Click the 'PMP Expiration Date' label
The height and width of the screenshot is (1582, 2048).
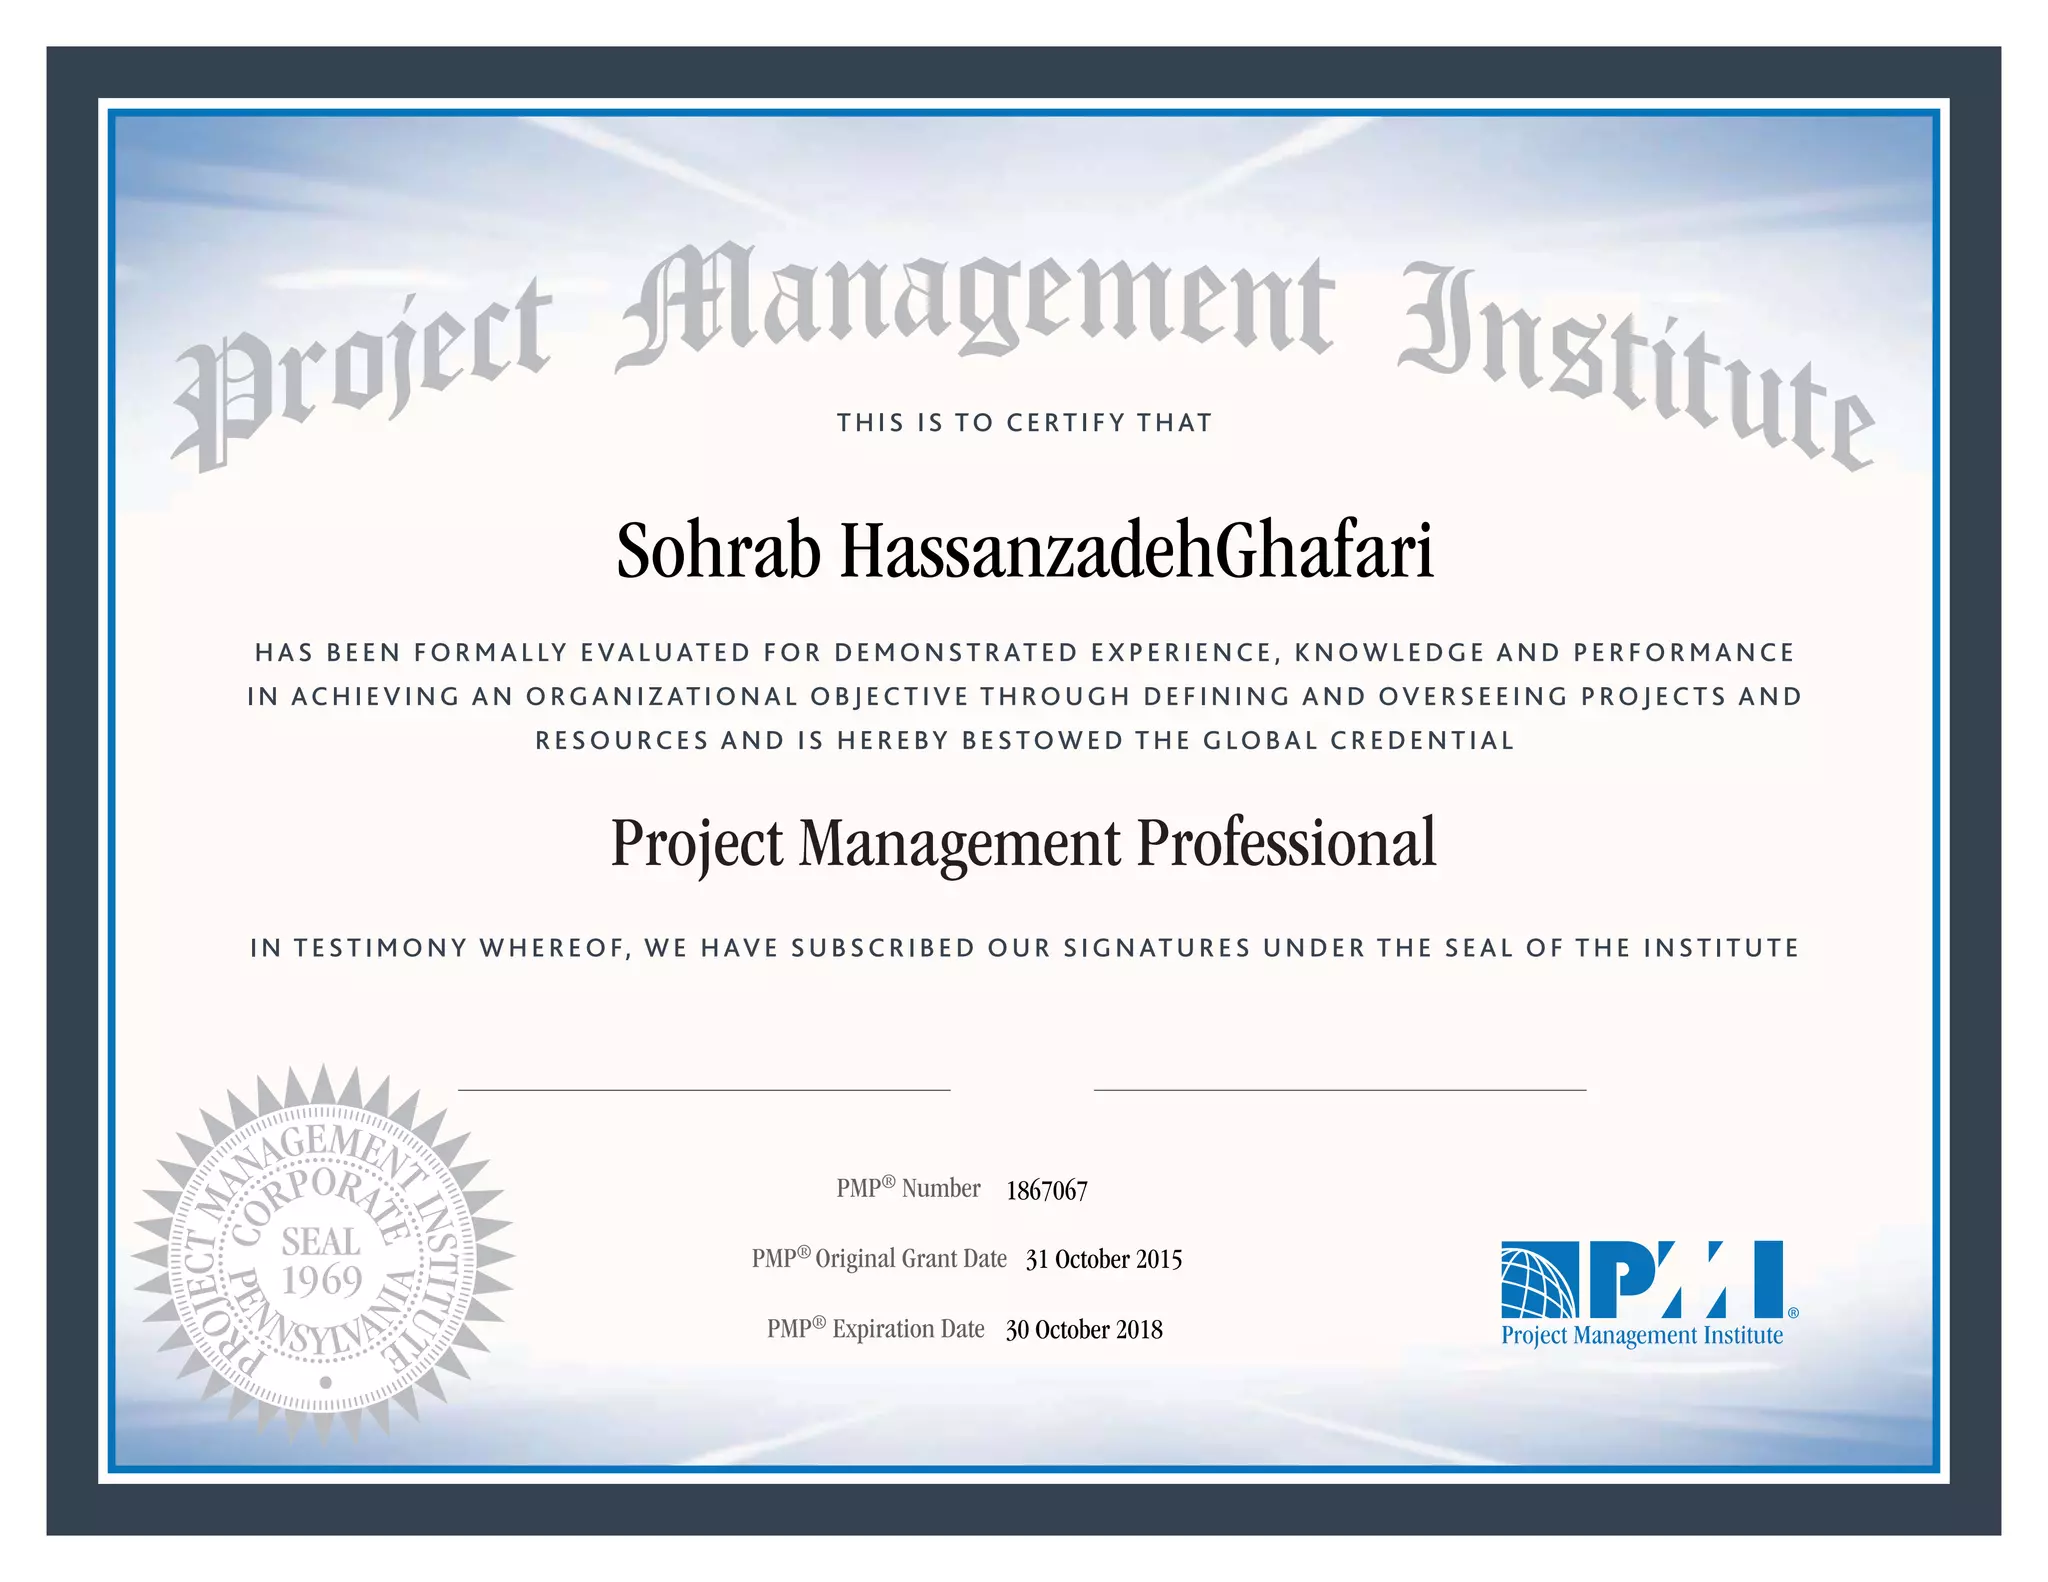876,1328
